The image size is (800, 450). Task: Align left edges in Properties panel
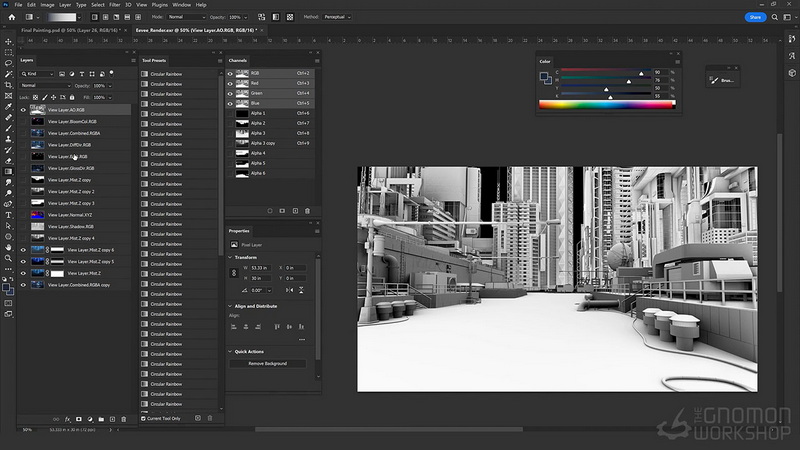[x=234, y=327]
